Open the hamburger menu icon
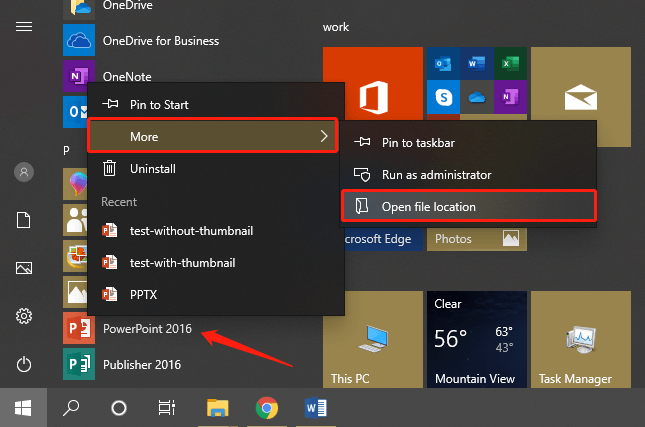 24,27
